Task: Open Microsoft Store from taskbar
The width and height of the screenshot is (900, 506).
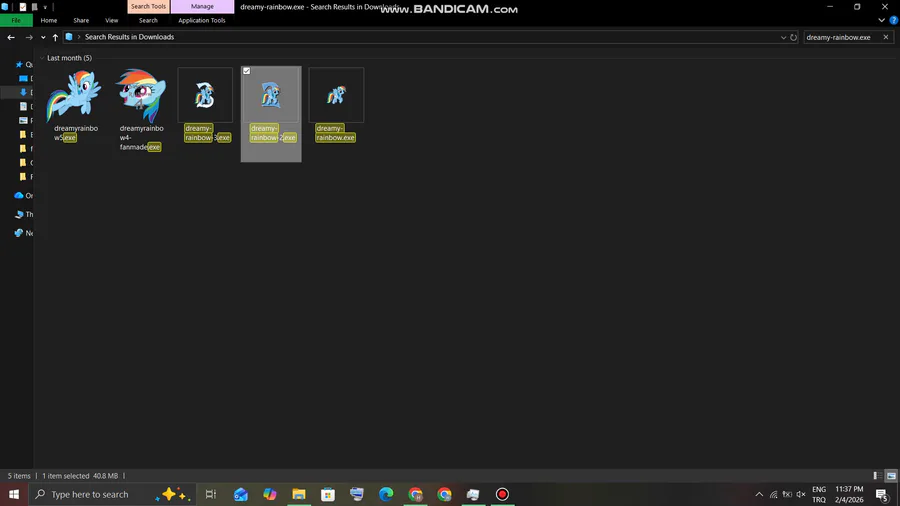Action: 328,495
